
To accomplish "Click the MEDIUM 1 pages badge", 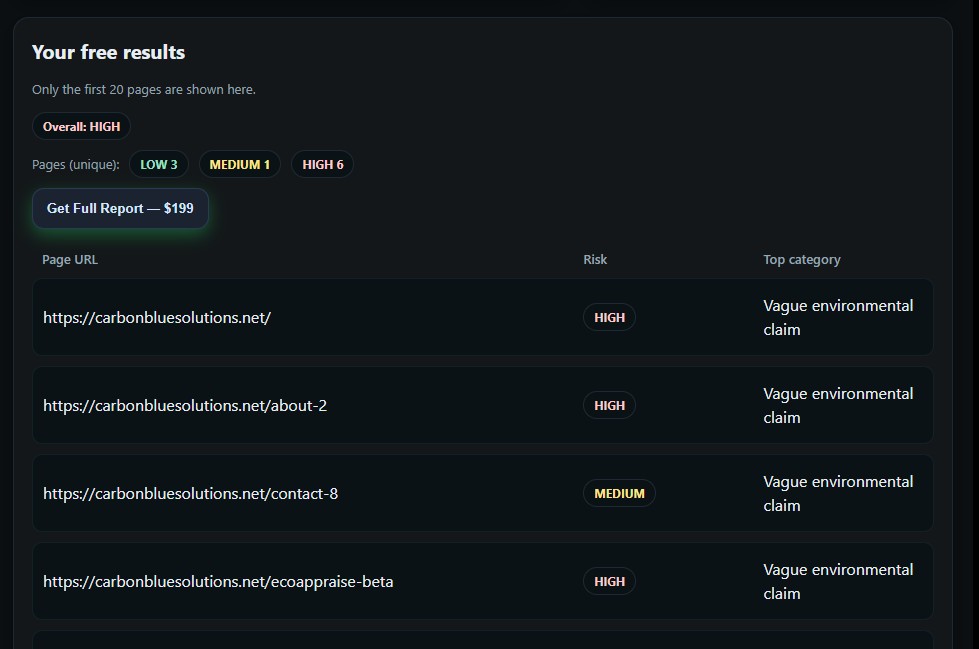I will coord(240,165).
